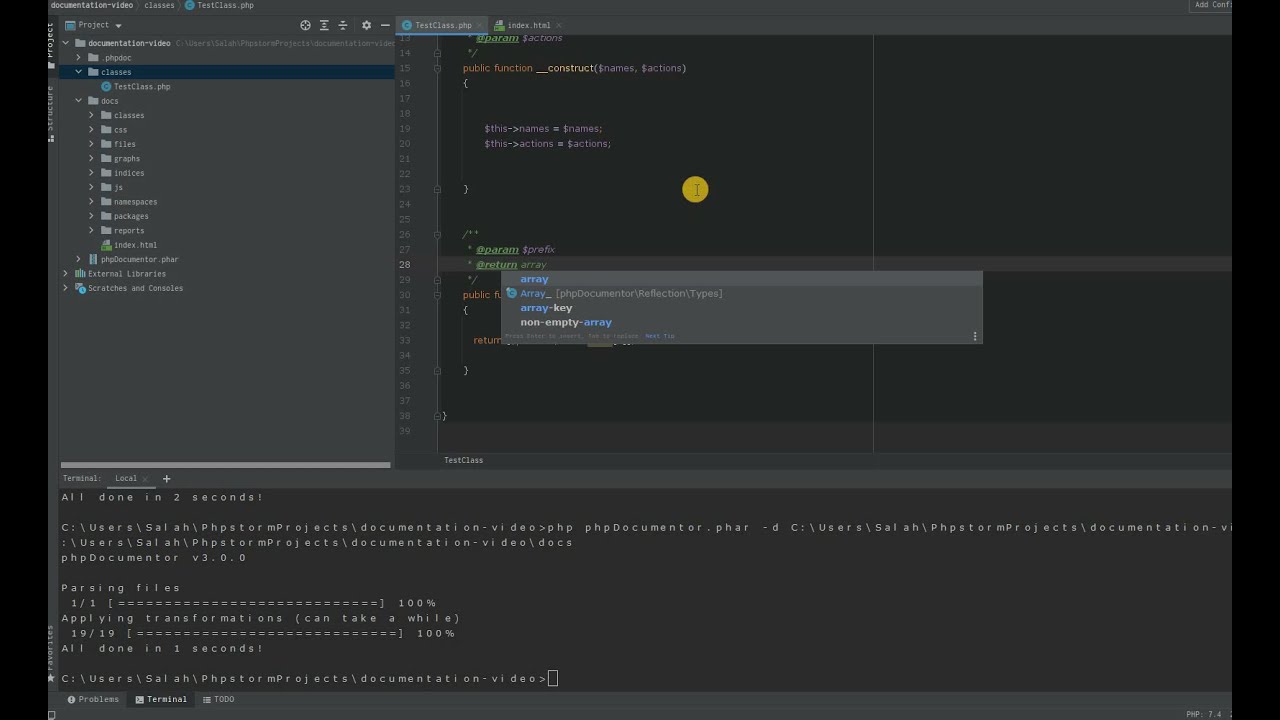Select TestClass.php in project tree
This screenshot has height=720, width=1280.
(x=141, y=87)
